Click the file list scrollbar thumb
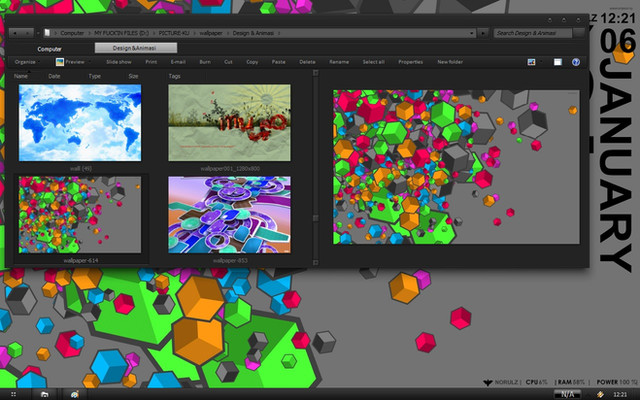 click(x=316, y=218)
